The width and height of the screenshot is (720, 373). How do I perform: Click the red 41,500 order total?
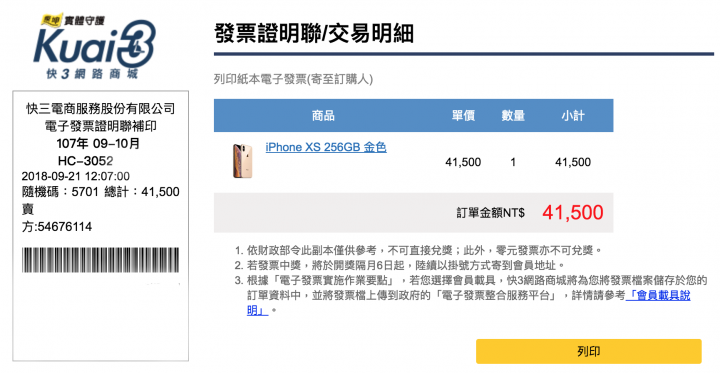pos(573,212)
